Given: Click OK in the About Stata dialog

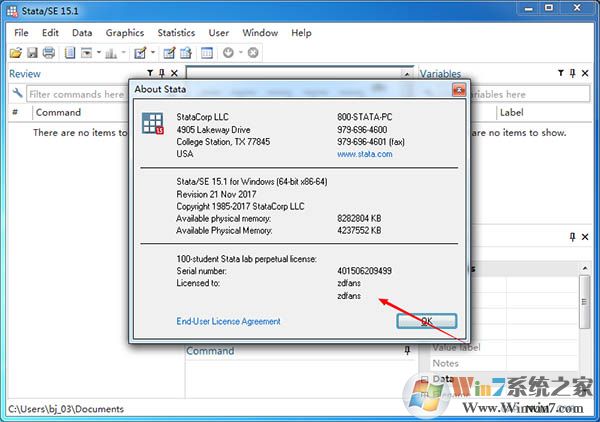Looking at the screenshot, I should (x=427, y=321).
